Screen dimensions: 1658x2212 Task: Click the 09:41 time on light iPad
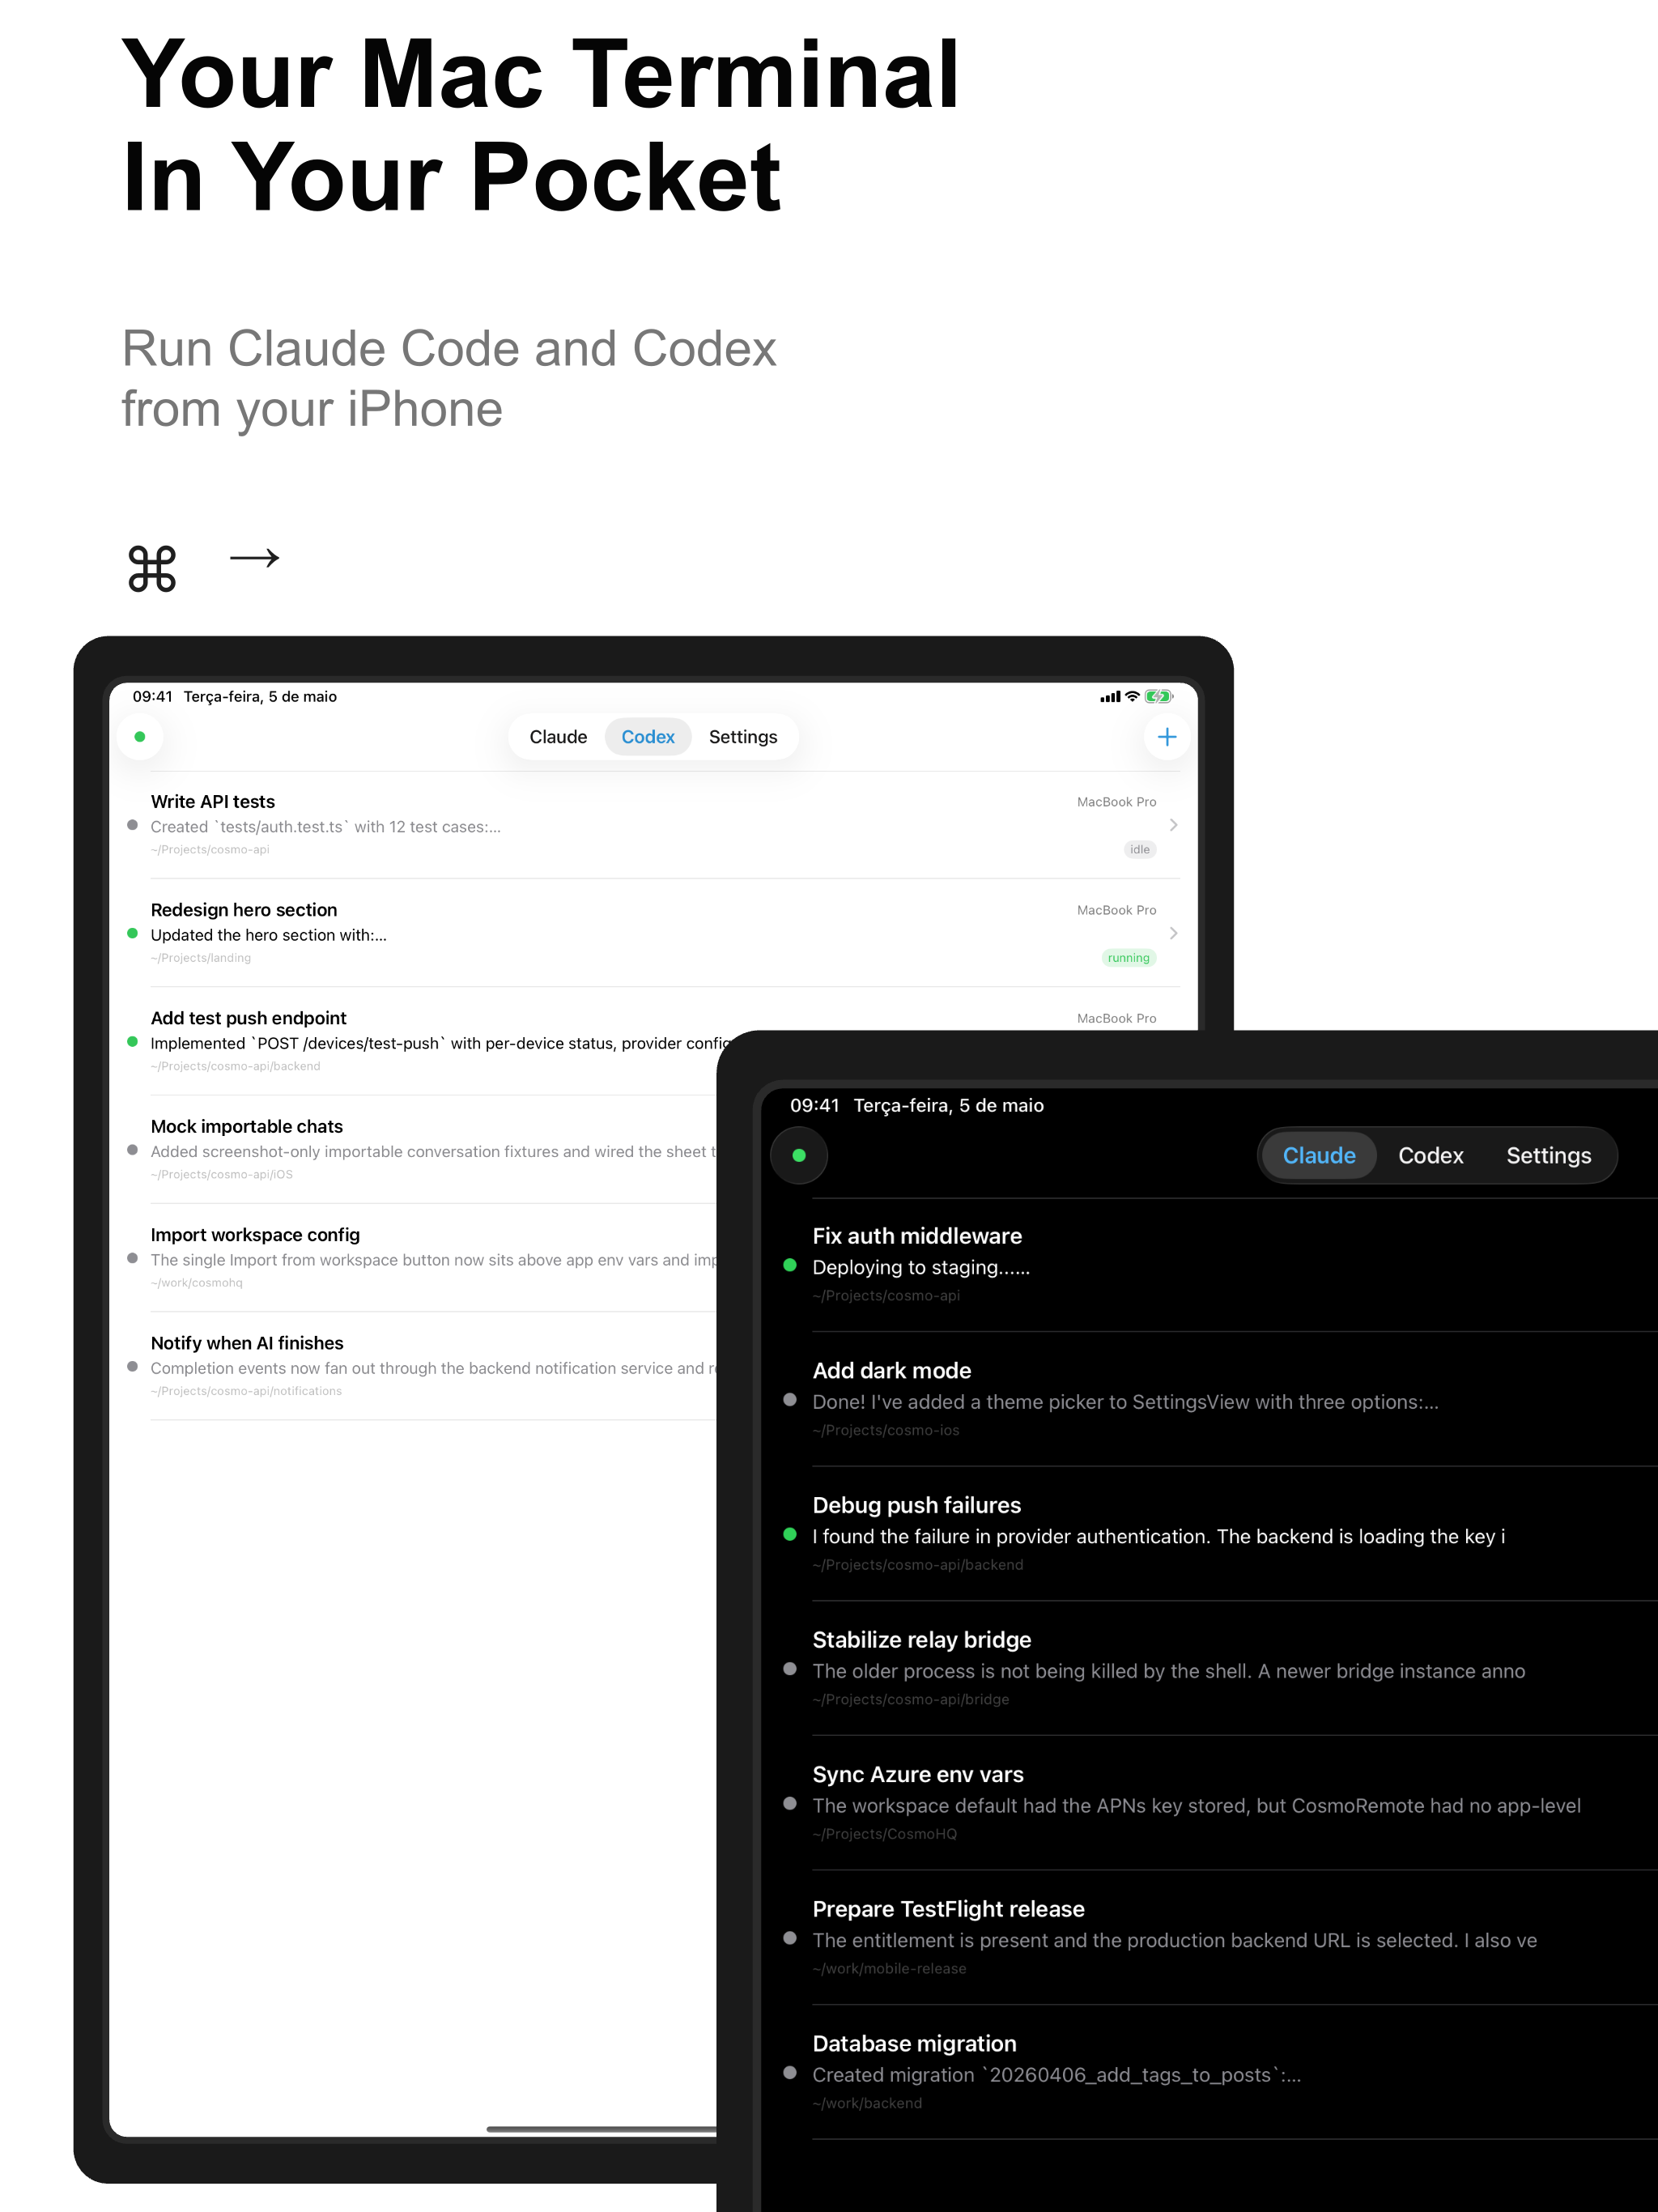pyautogui.click(x=153, y=697)
